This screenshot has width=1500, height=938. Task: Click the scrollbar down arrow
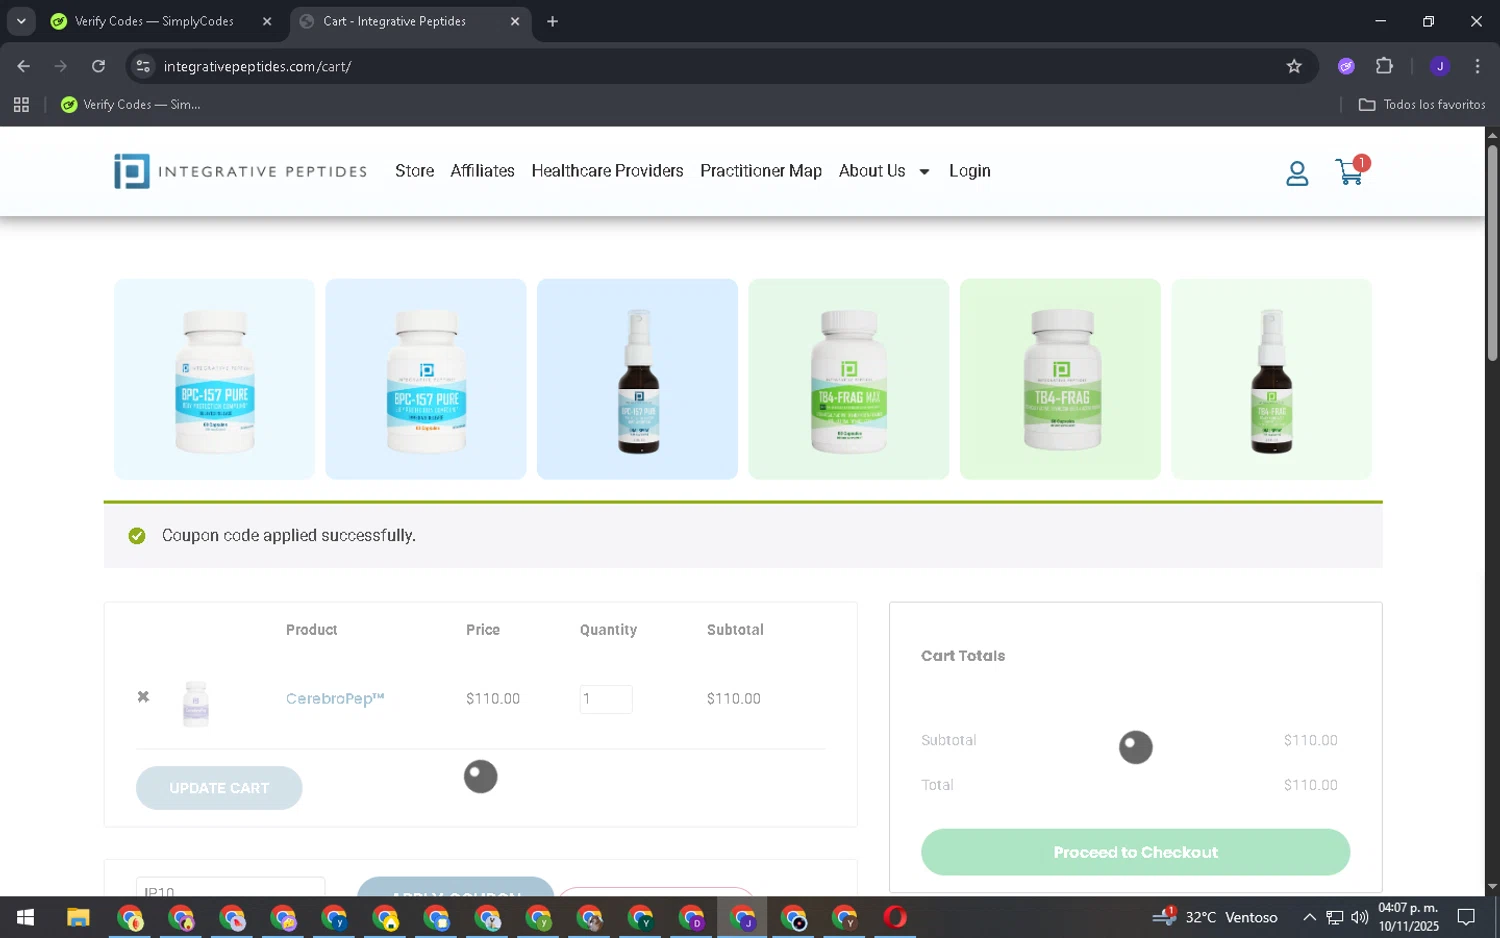click(1492, 886)
